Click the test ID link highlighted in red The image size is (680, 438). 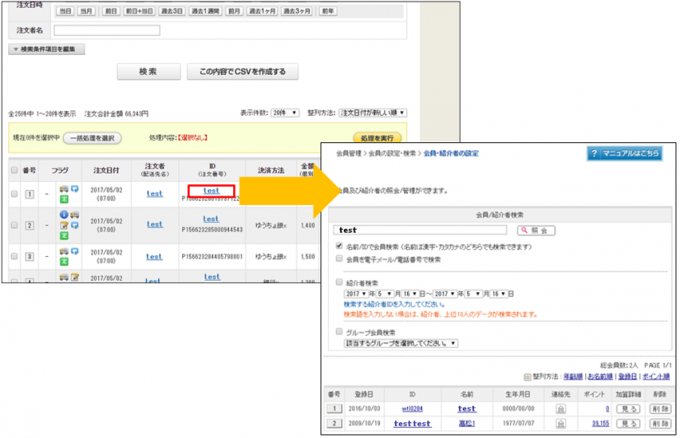coord(211,189)
